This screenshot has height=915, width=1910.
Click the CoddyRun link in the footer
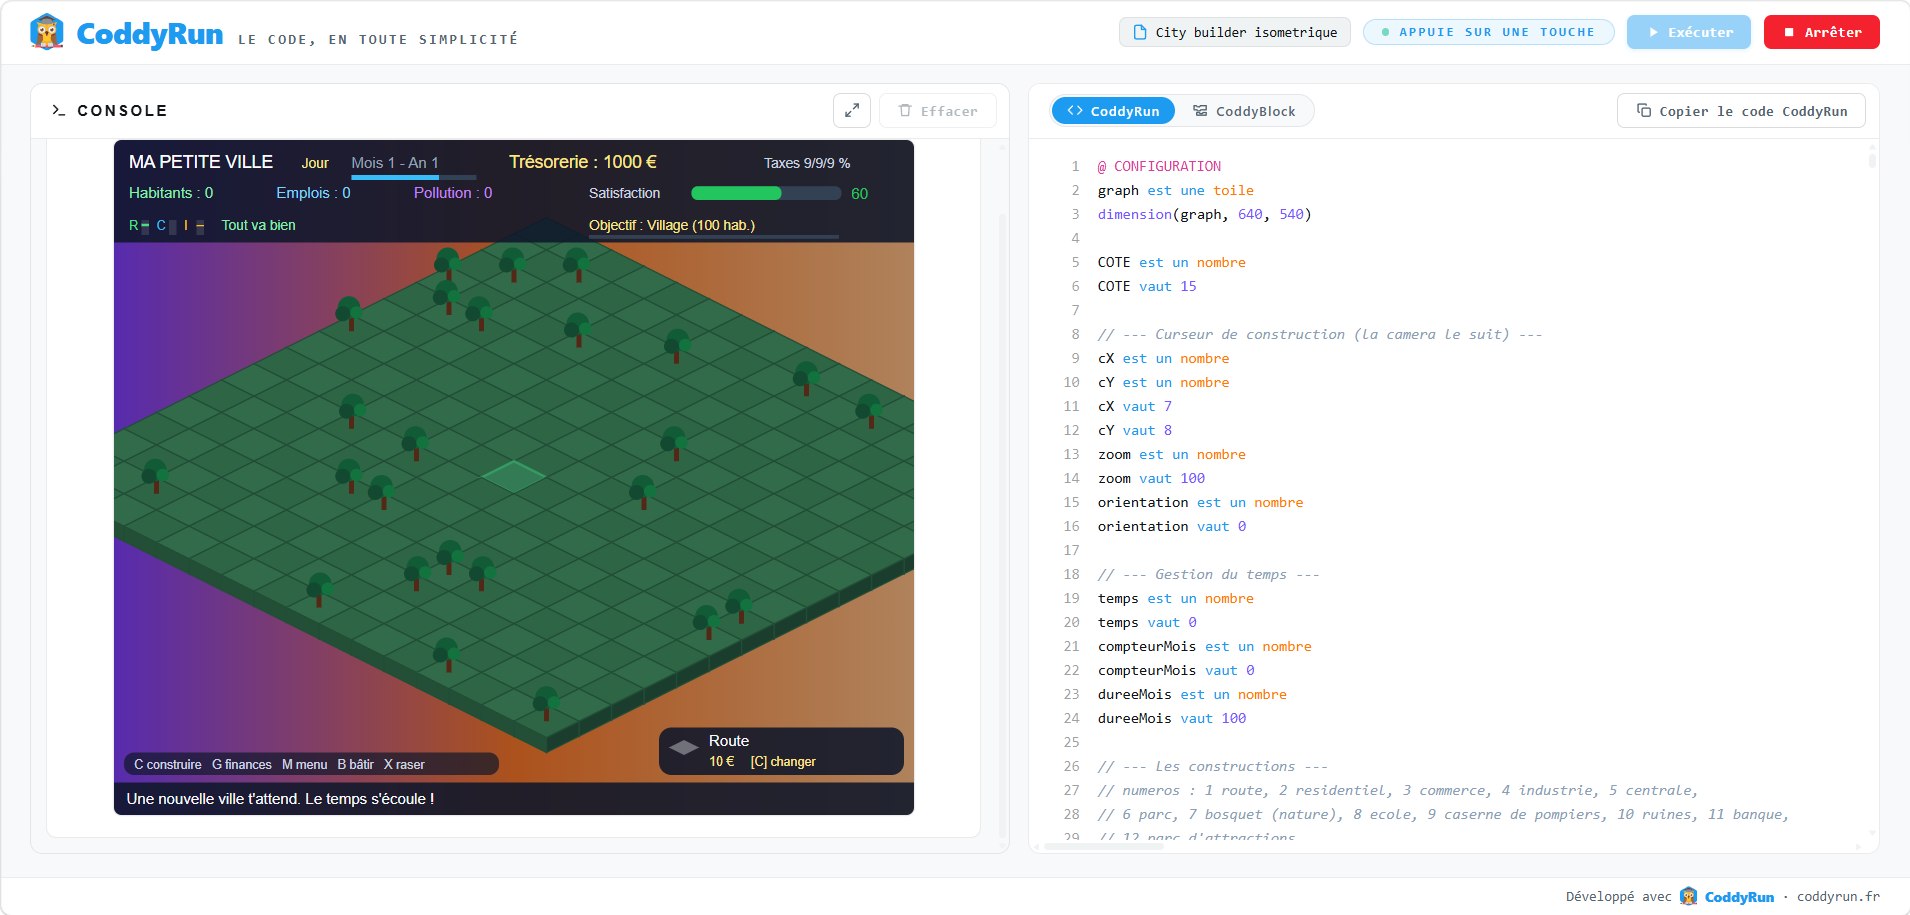(x=1739, y=897)
